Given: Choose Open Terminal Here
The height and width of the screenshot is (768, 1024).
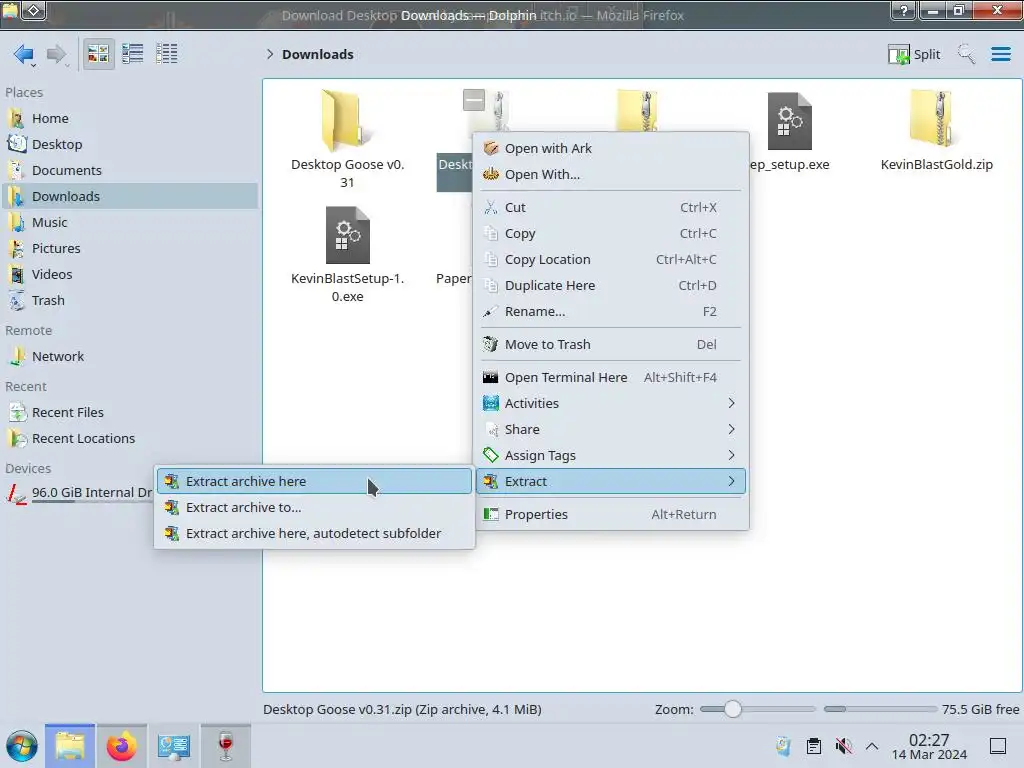Looking at the screenshot, I should pos(612,377).
